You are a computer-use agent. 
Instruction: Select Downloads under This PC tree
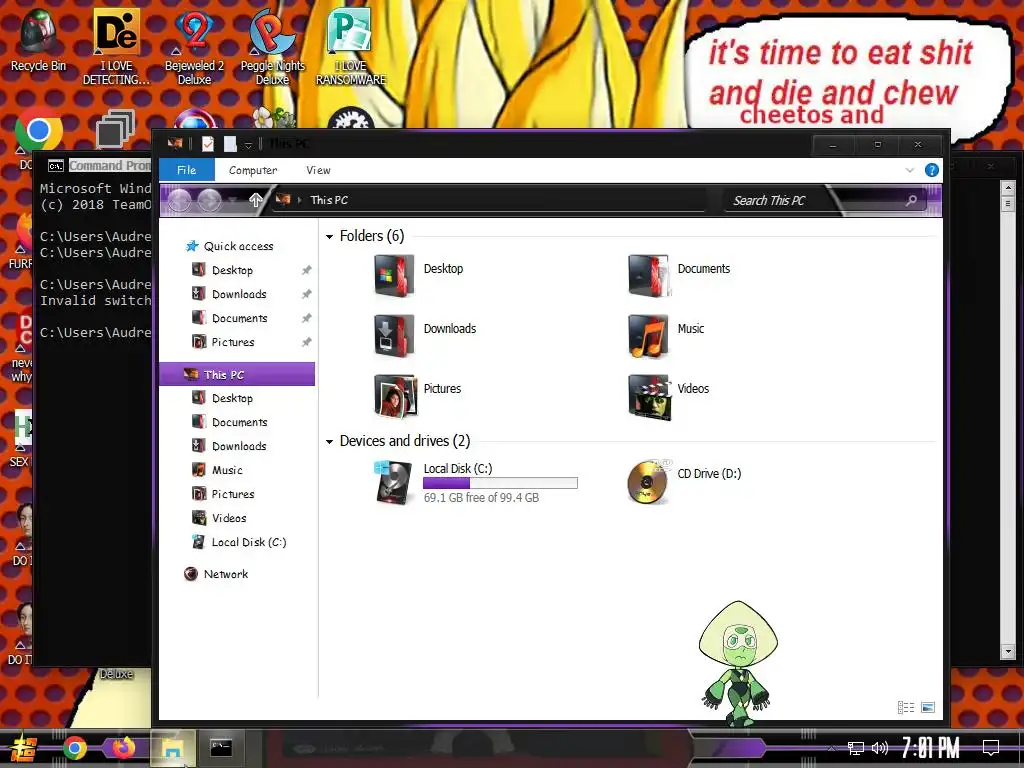239,446
